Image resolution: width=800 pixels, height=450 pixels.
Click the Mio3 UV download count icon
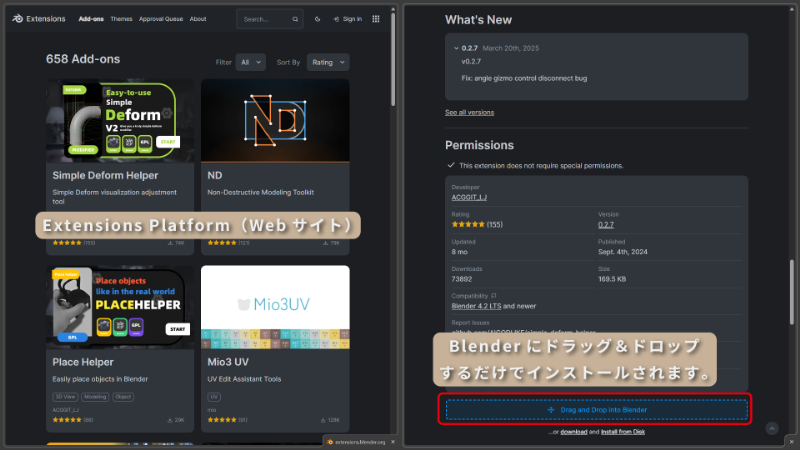tap(323, 420)
